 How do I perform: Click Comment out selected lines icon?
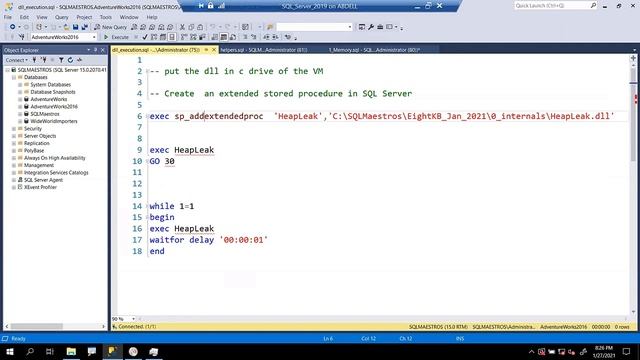pos(245,37)
